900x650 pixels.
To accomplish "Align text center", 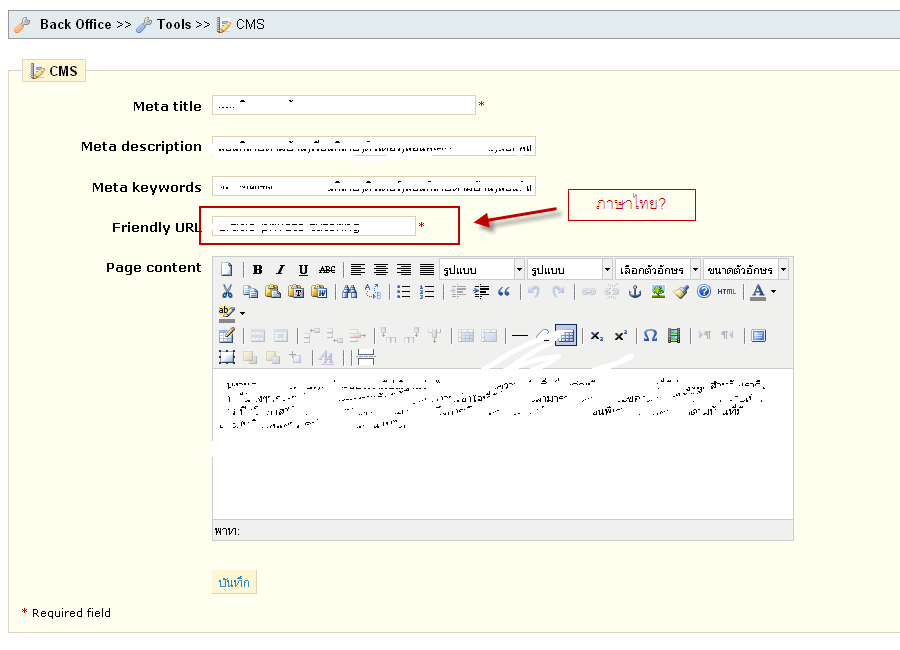I will tap(381, 269).
